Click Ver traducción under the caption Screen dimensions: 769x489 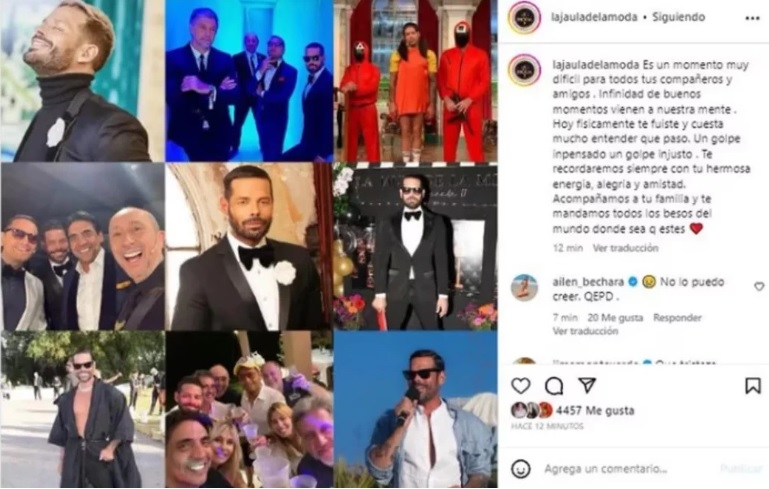click(x=625, y=248)
